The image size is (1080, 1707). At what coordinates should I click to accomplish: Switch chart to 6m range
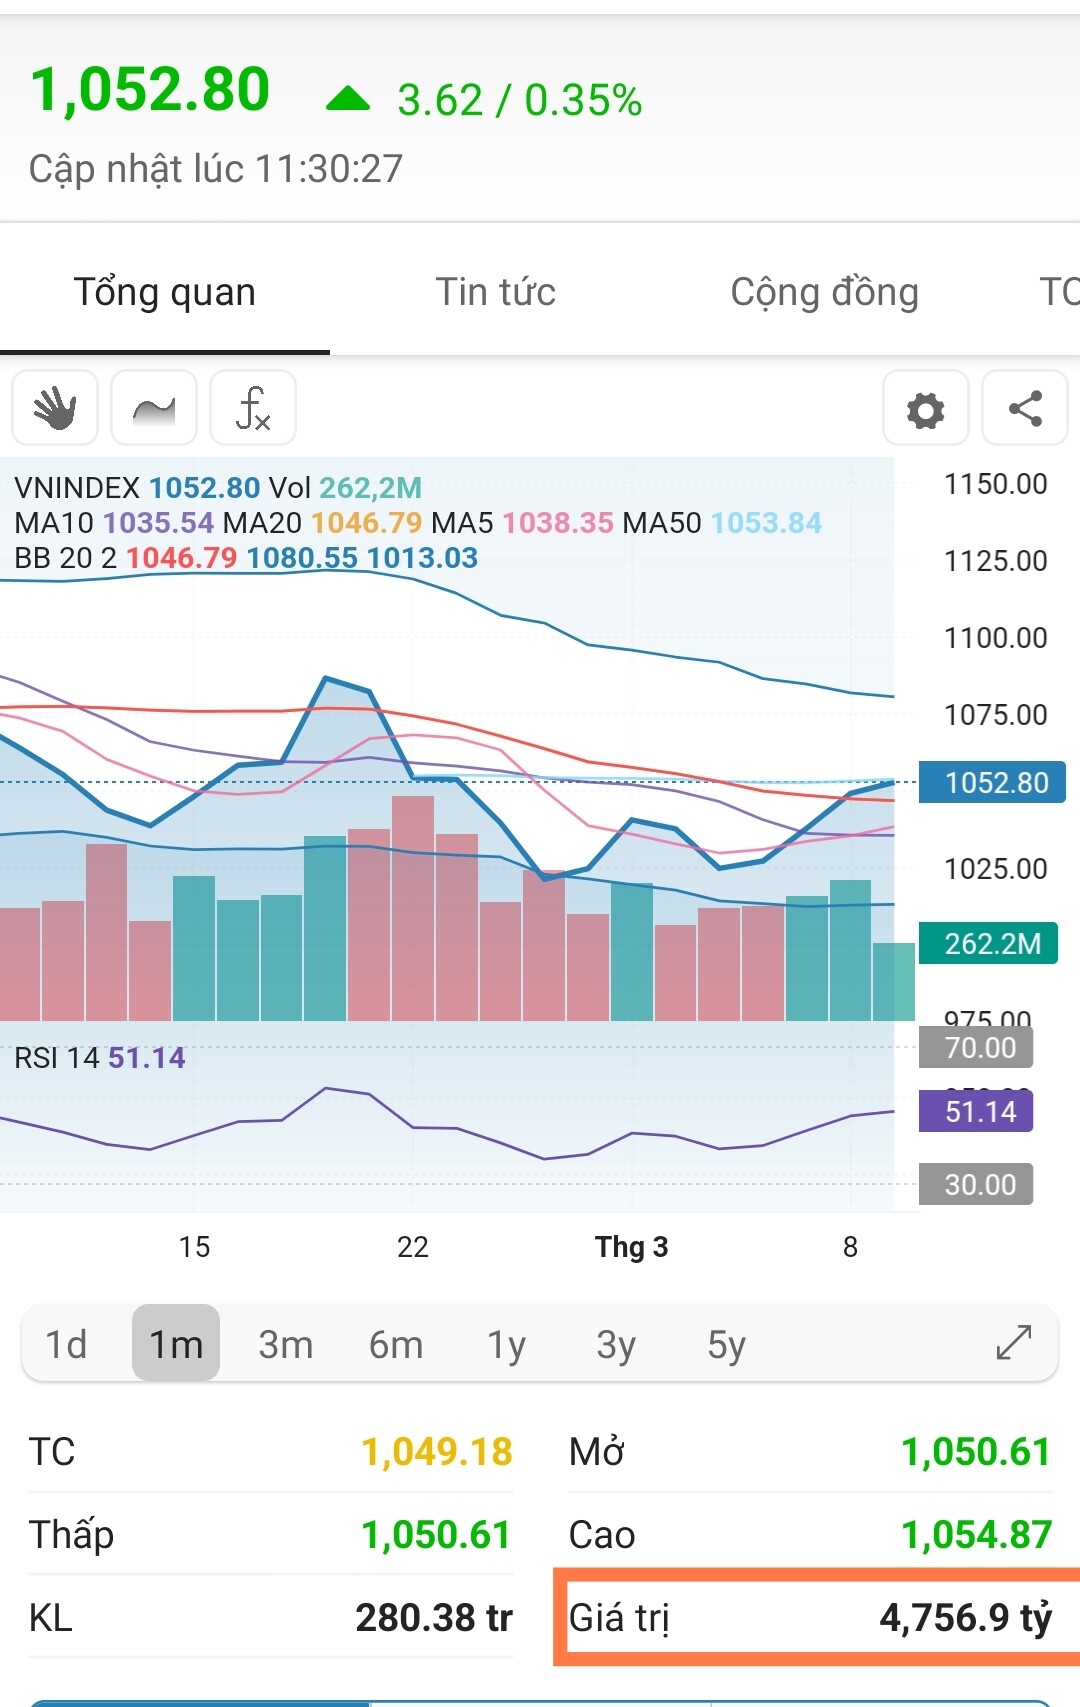coord(396,1344)
